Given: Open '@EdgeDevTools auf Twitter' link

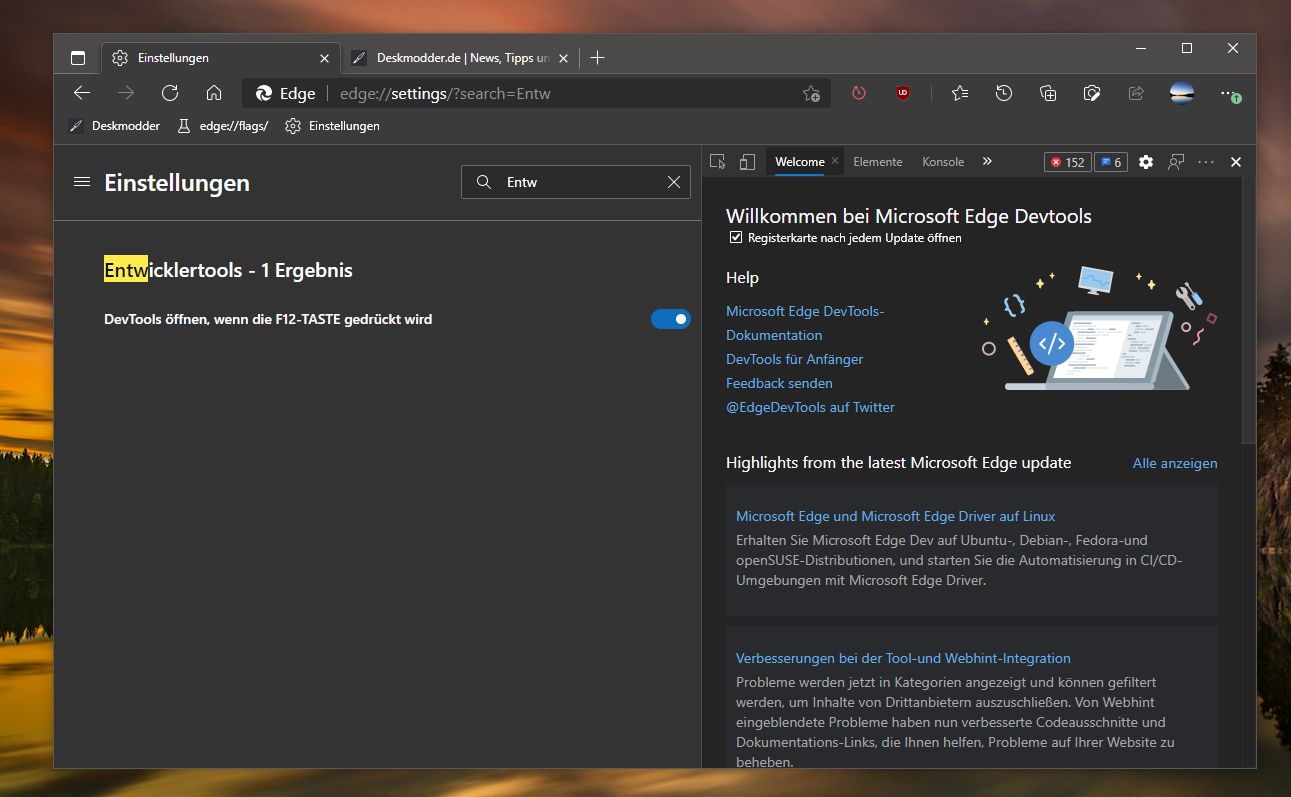Looking at the screenshot, I should (810, 407).
